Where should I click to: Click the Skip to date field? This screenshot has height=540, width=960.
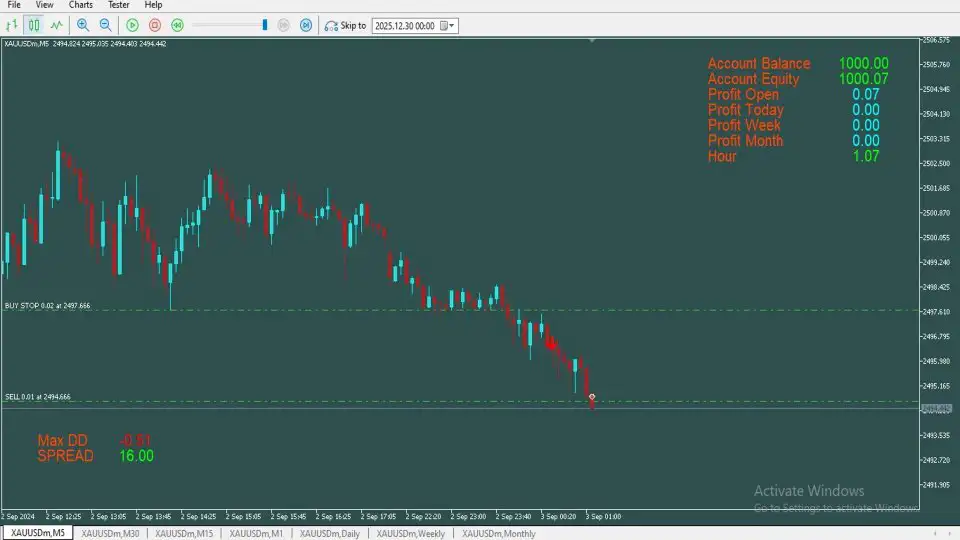point(406,25)
